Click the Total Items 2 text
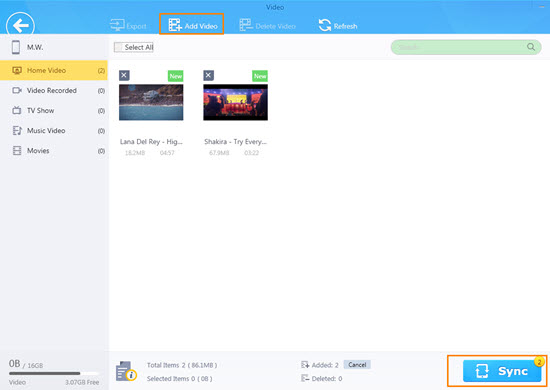 coord(182,365)
